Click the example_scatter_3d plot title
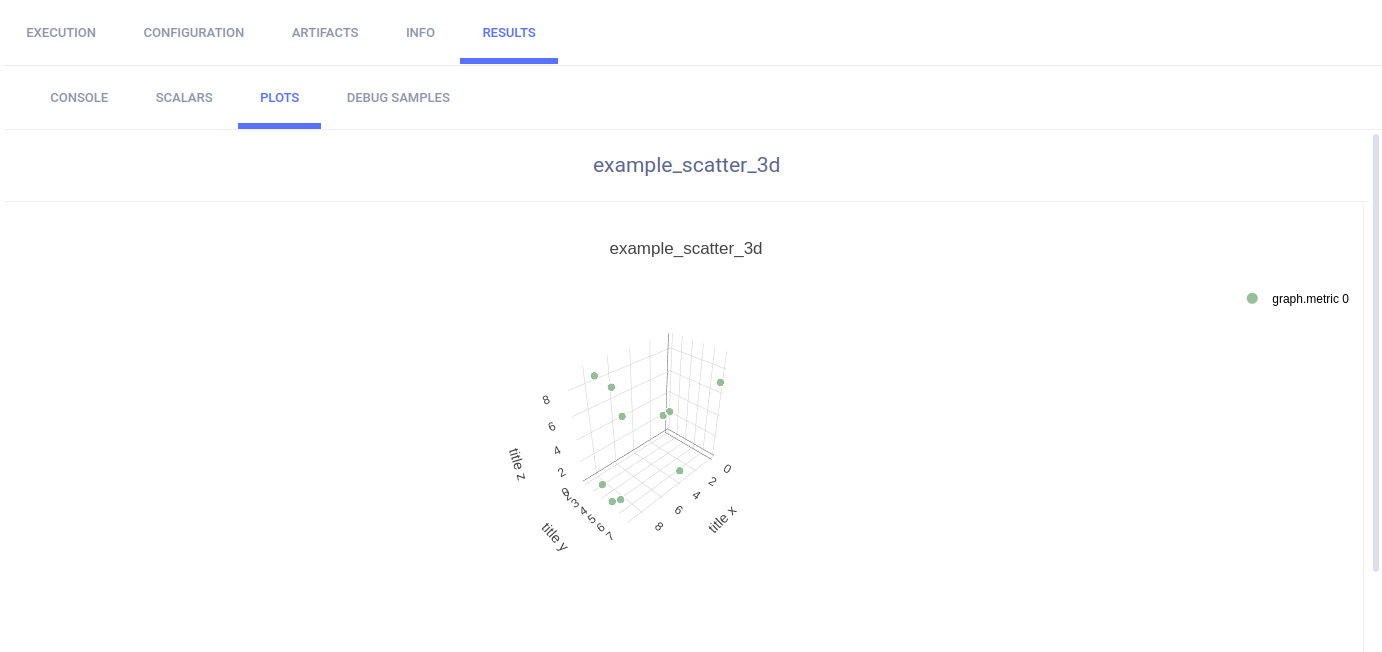This screenshot has width=1382, height=652. [686, 248]
